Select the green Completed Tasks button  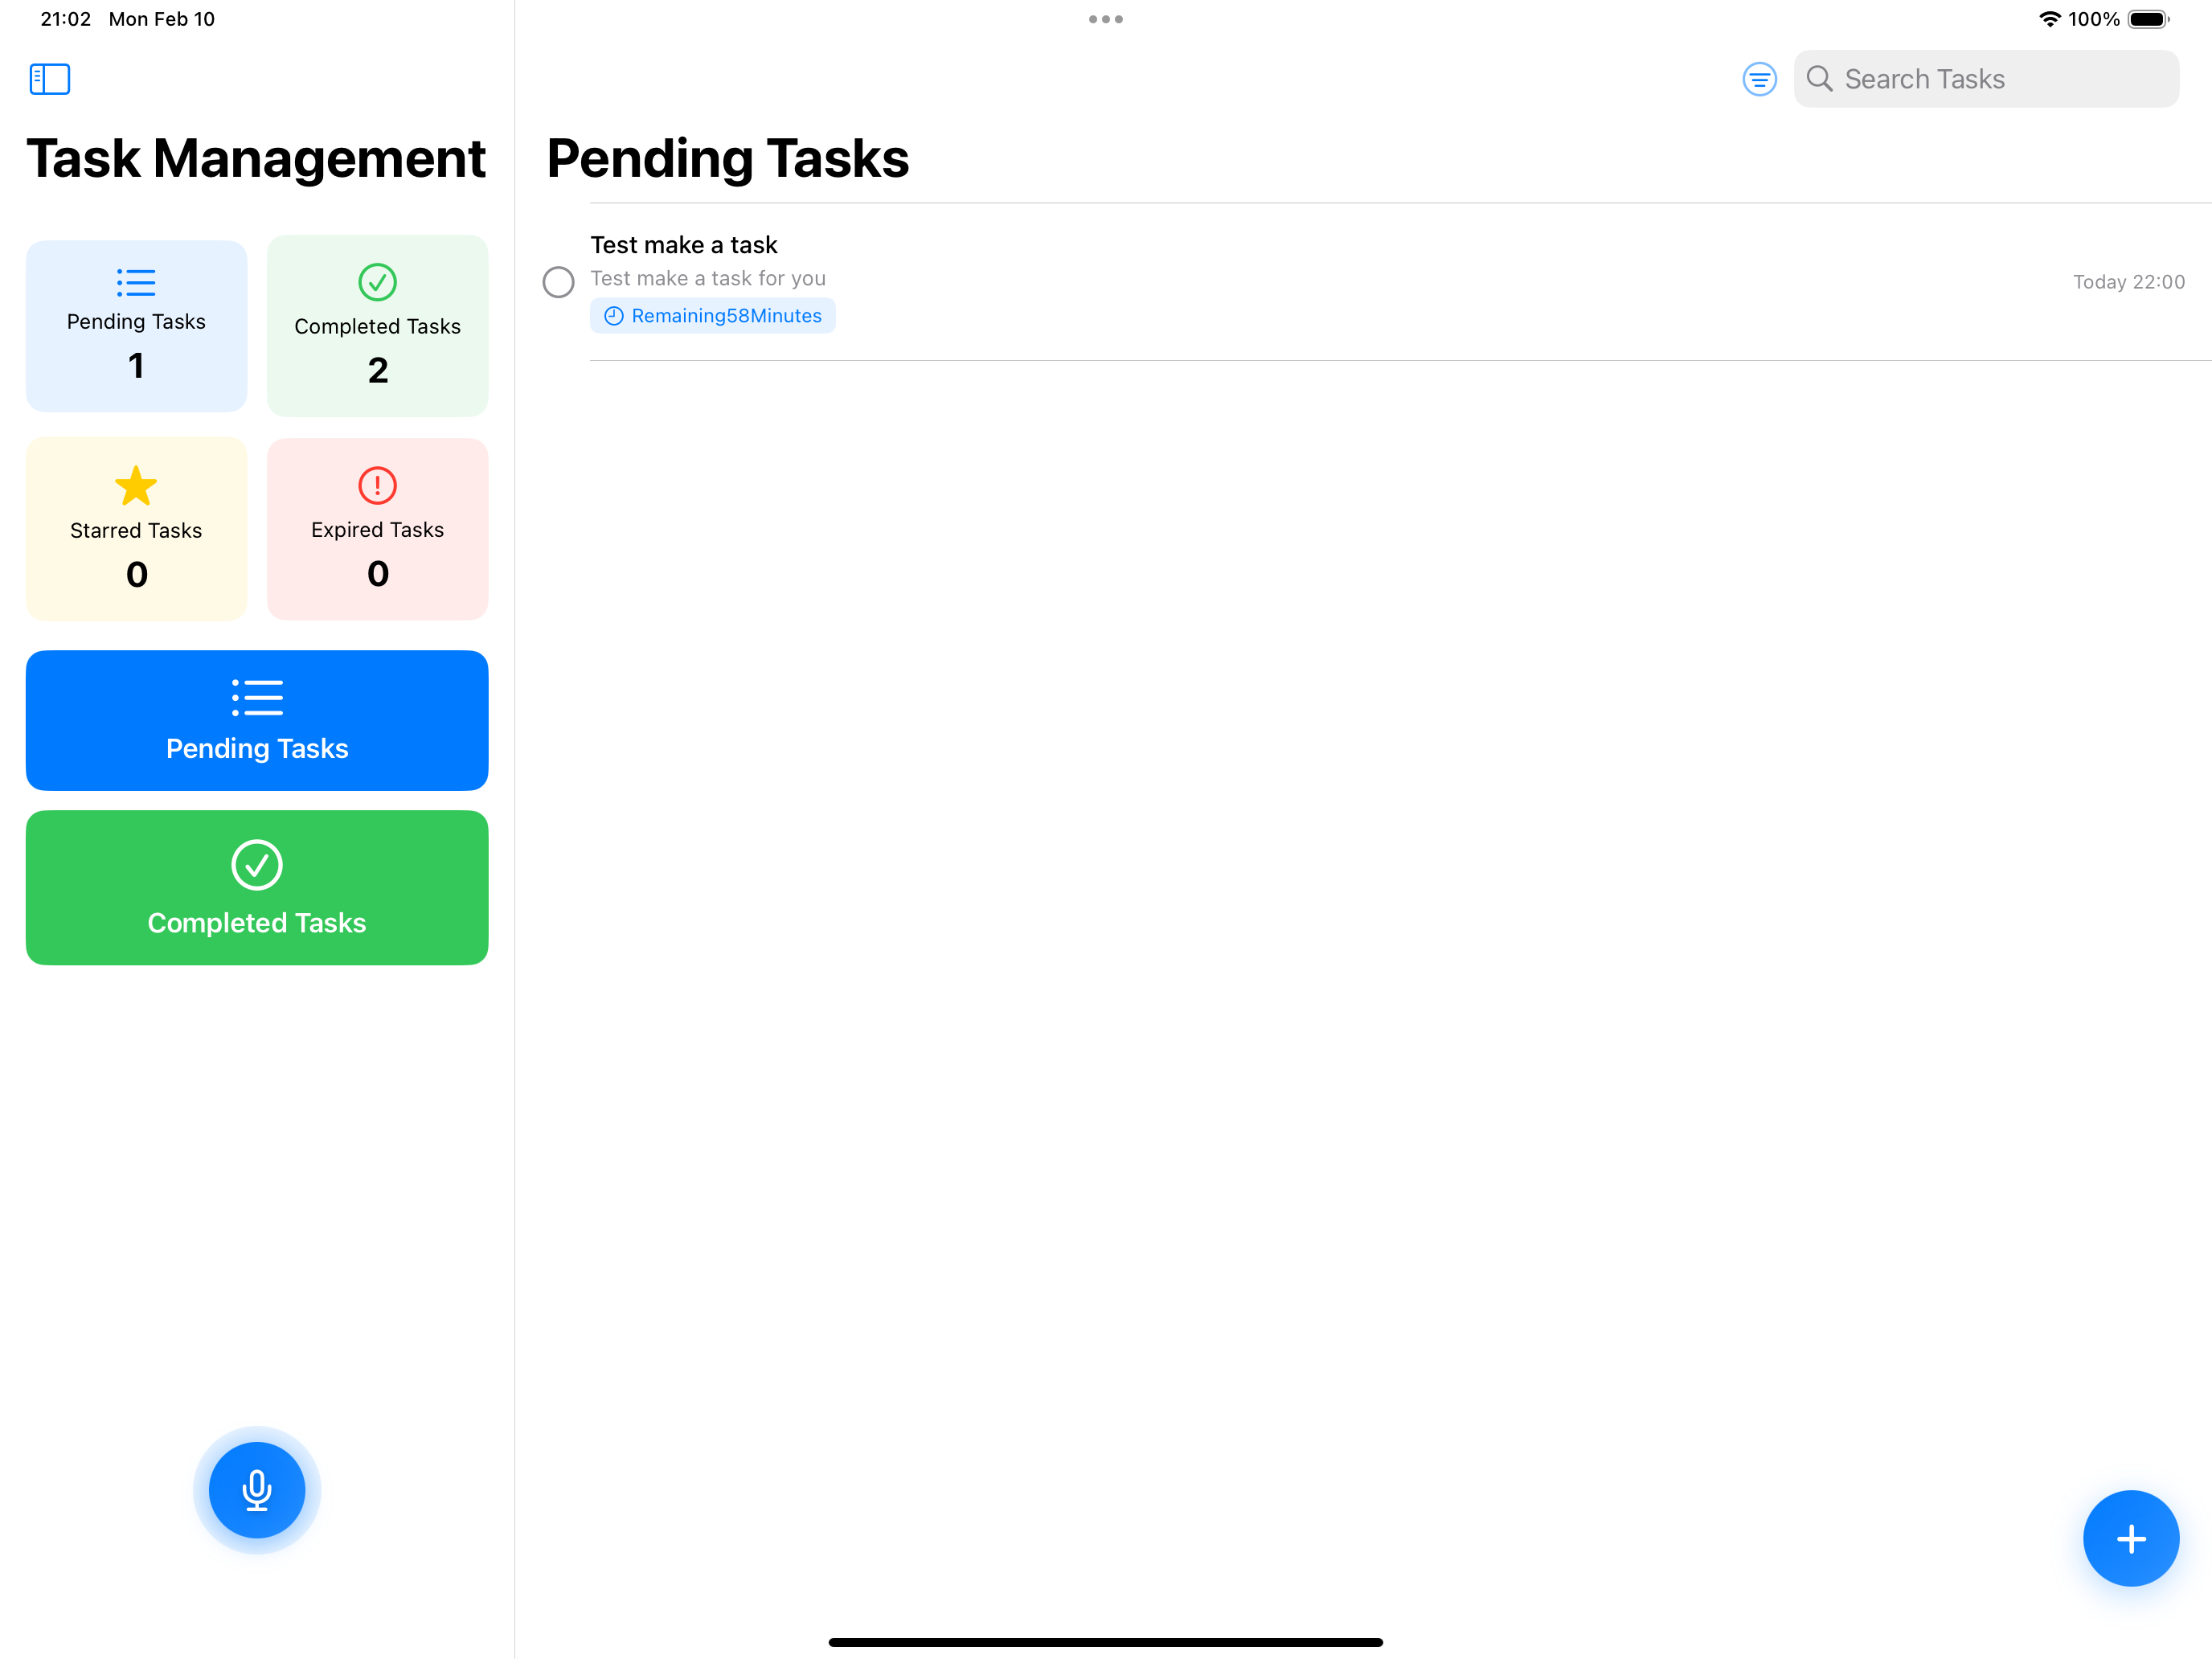click(x=257, y=887)
